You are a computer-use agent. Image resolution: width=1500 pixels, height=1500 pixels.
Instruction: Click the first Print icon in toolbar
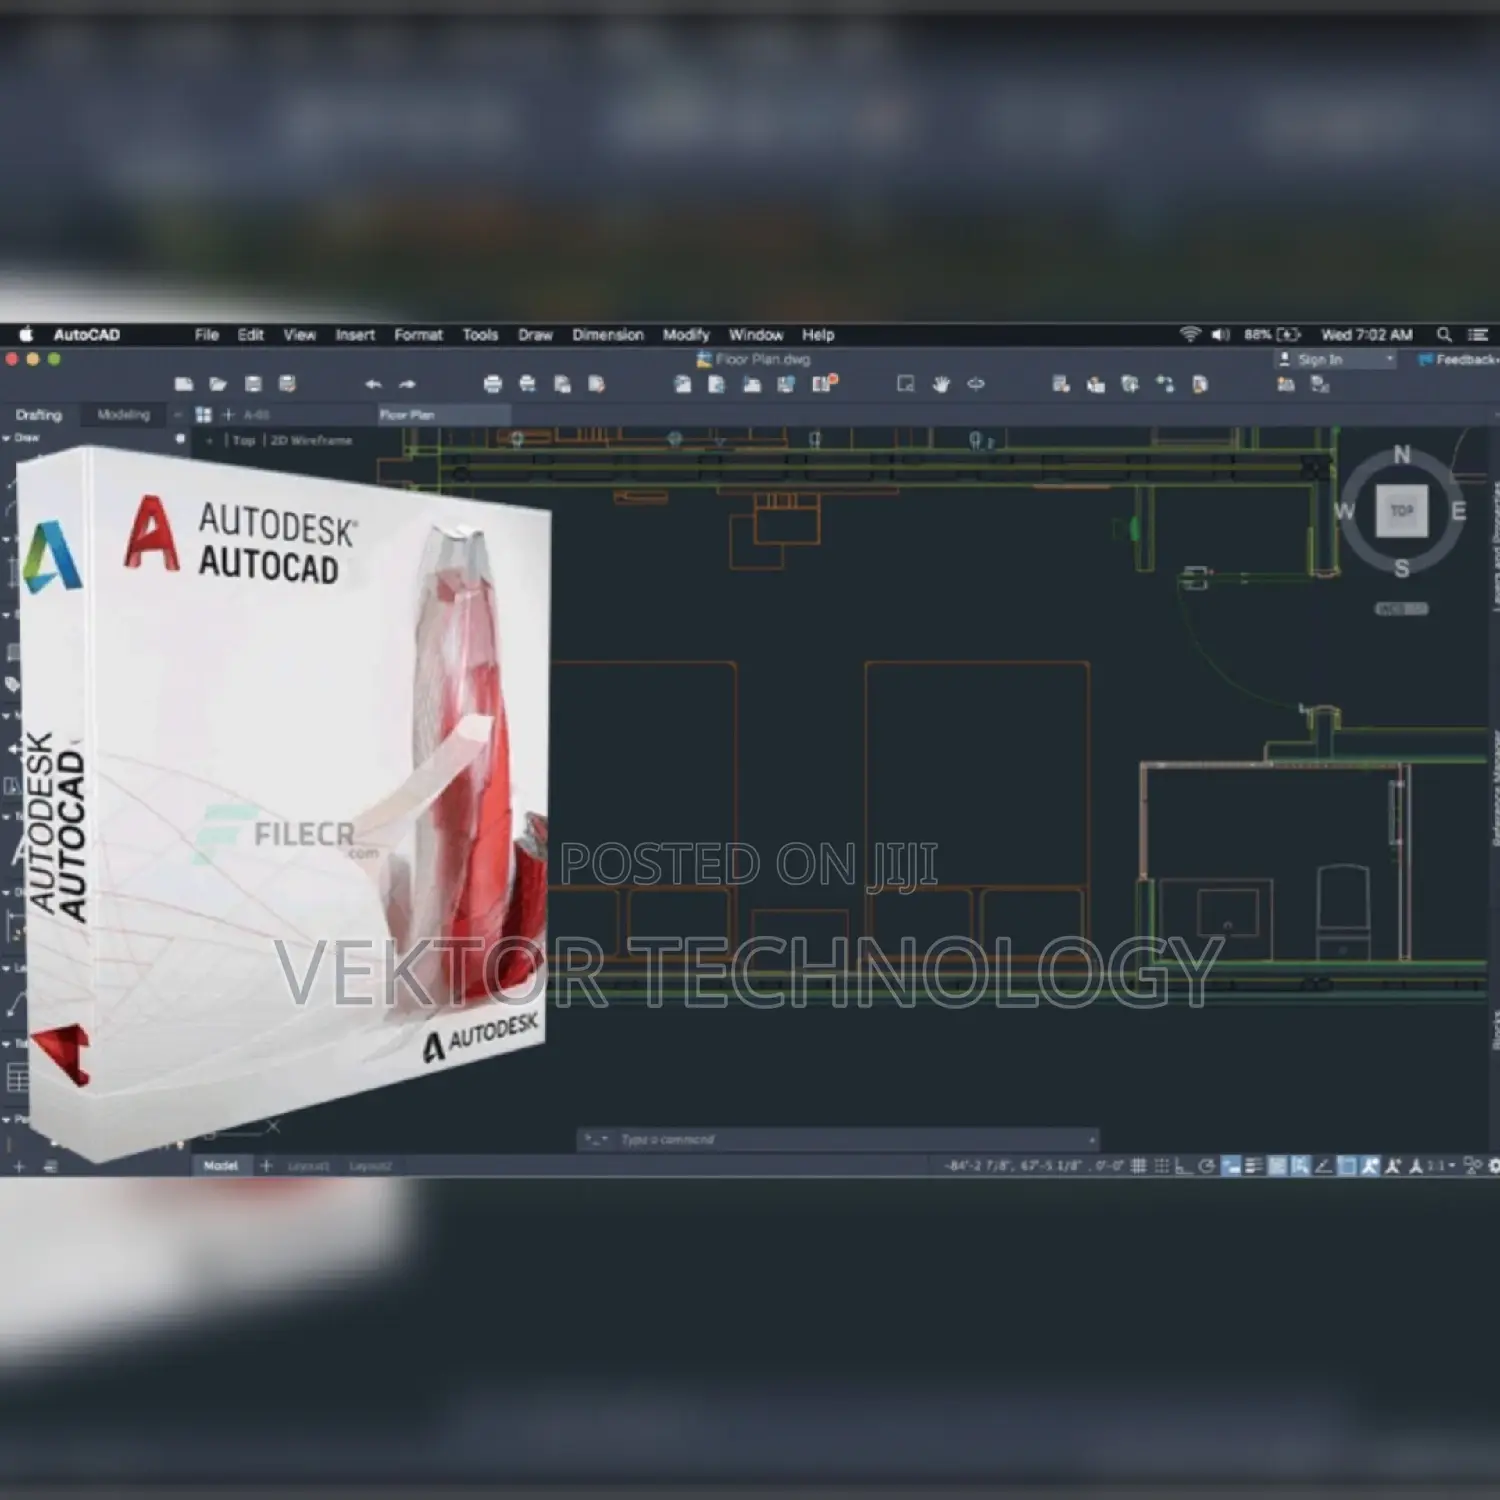click(x=492, y=384)
